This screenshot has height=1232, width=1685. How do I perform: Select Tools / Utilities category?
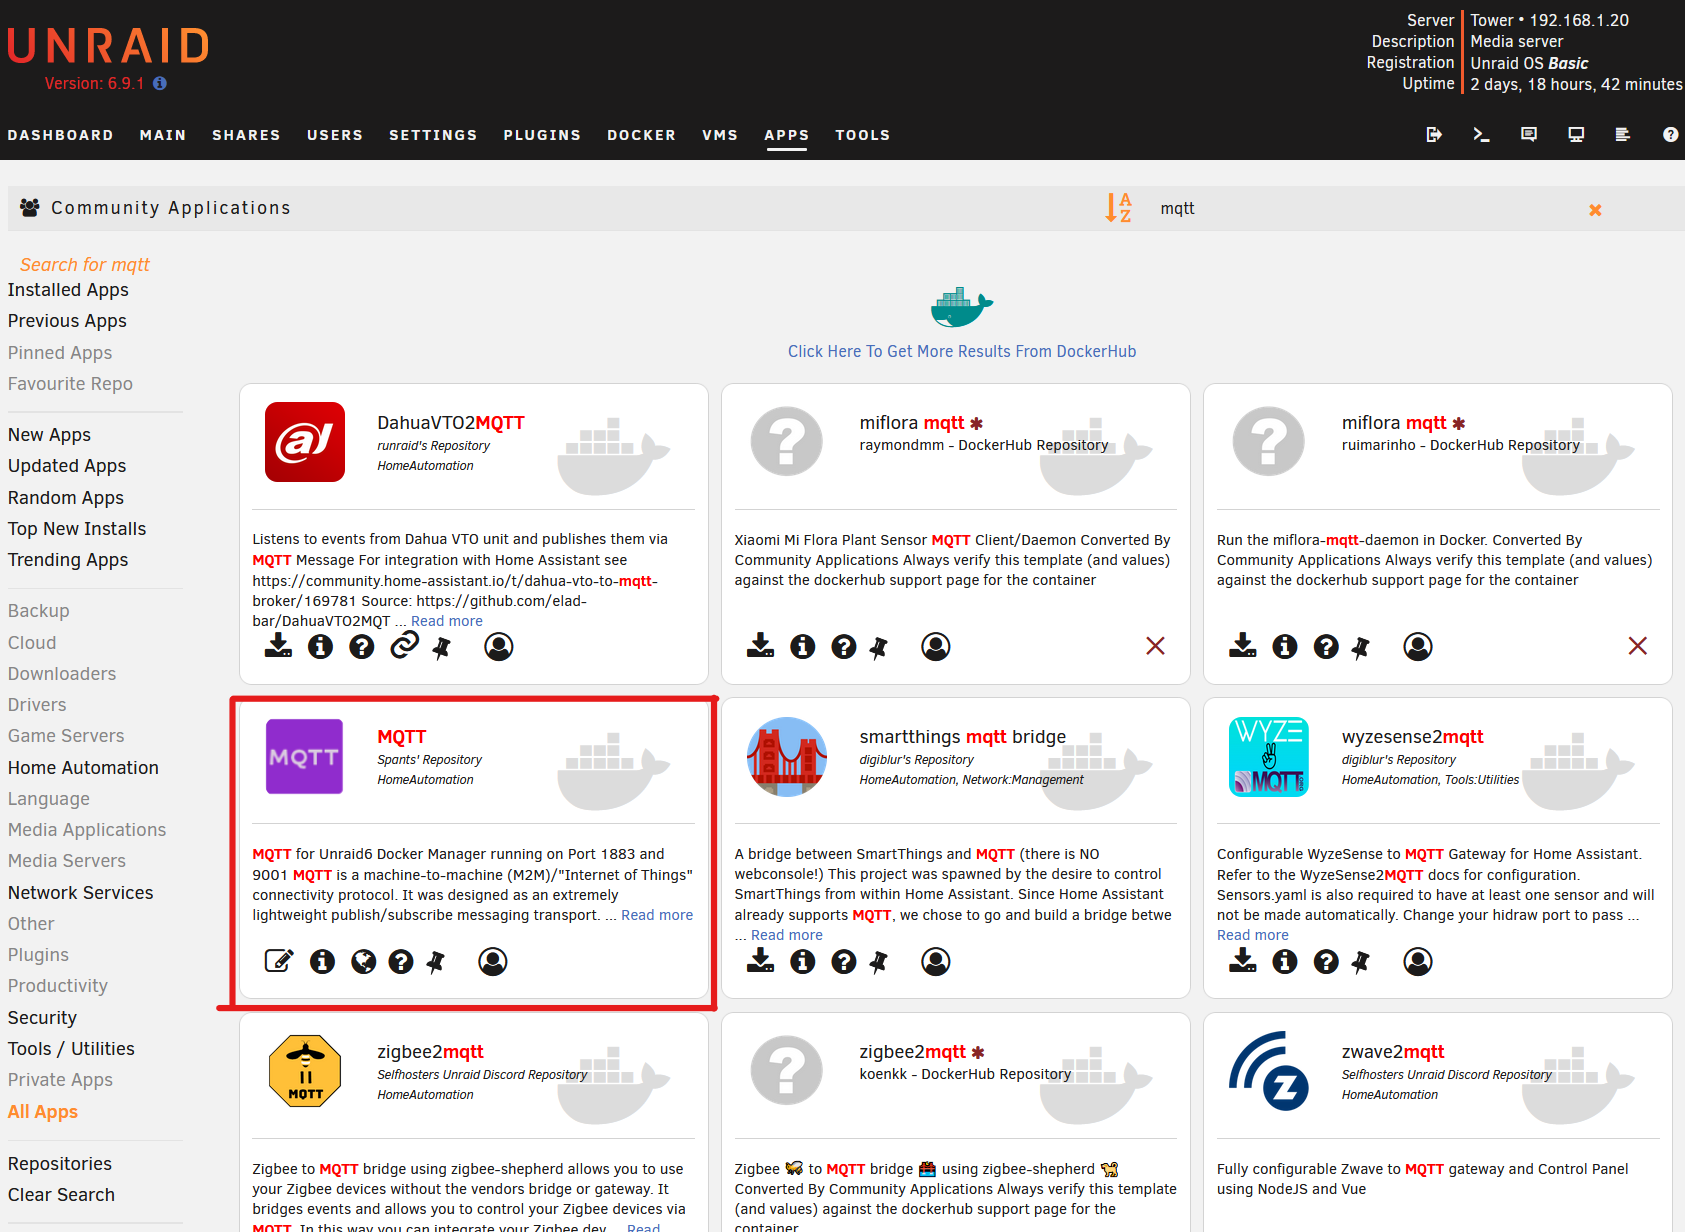pos(71,1049)
